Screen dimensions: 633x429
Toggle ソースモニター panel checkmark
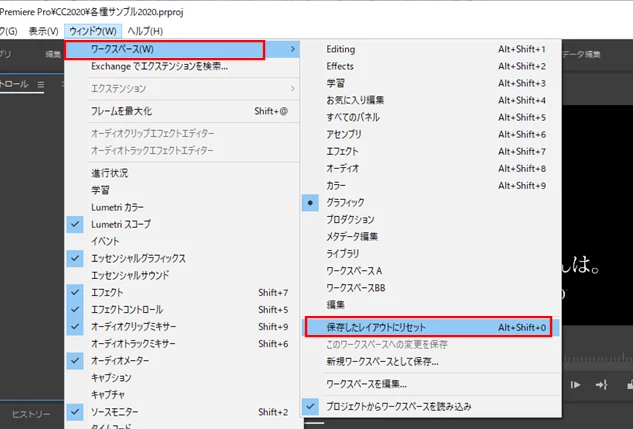pyautogui.click(x=75, y=412)
